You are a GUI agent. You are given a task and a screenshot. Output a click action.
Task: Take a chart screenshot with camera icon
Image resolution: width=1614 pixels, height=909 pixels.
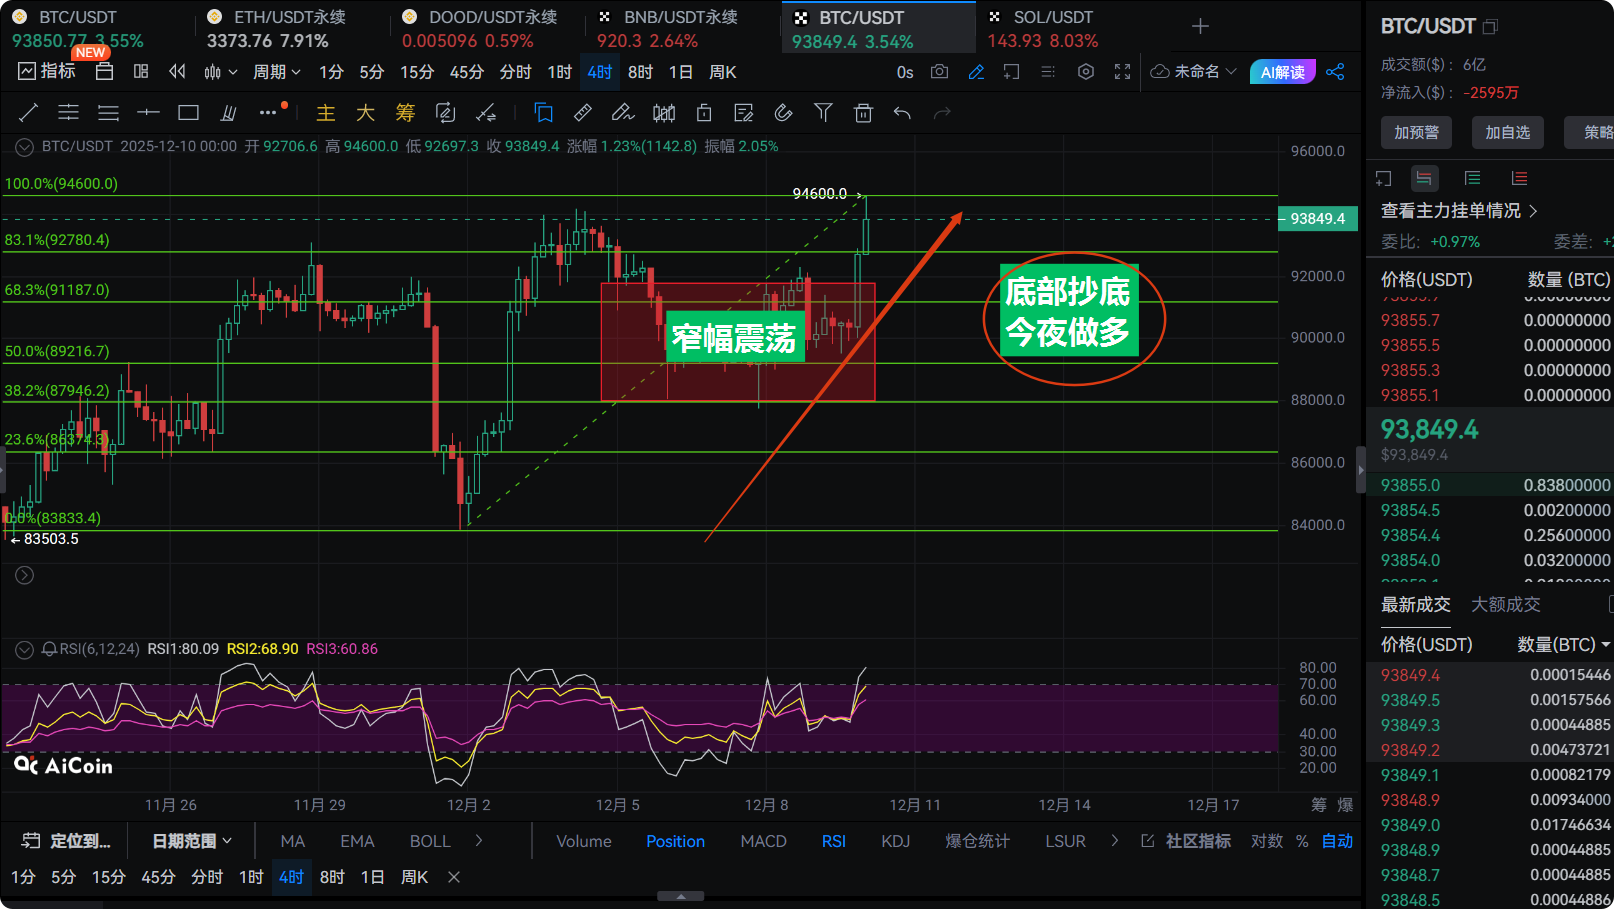[939, 72]
